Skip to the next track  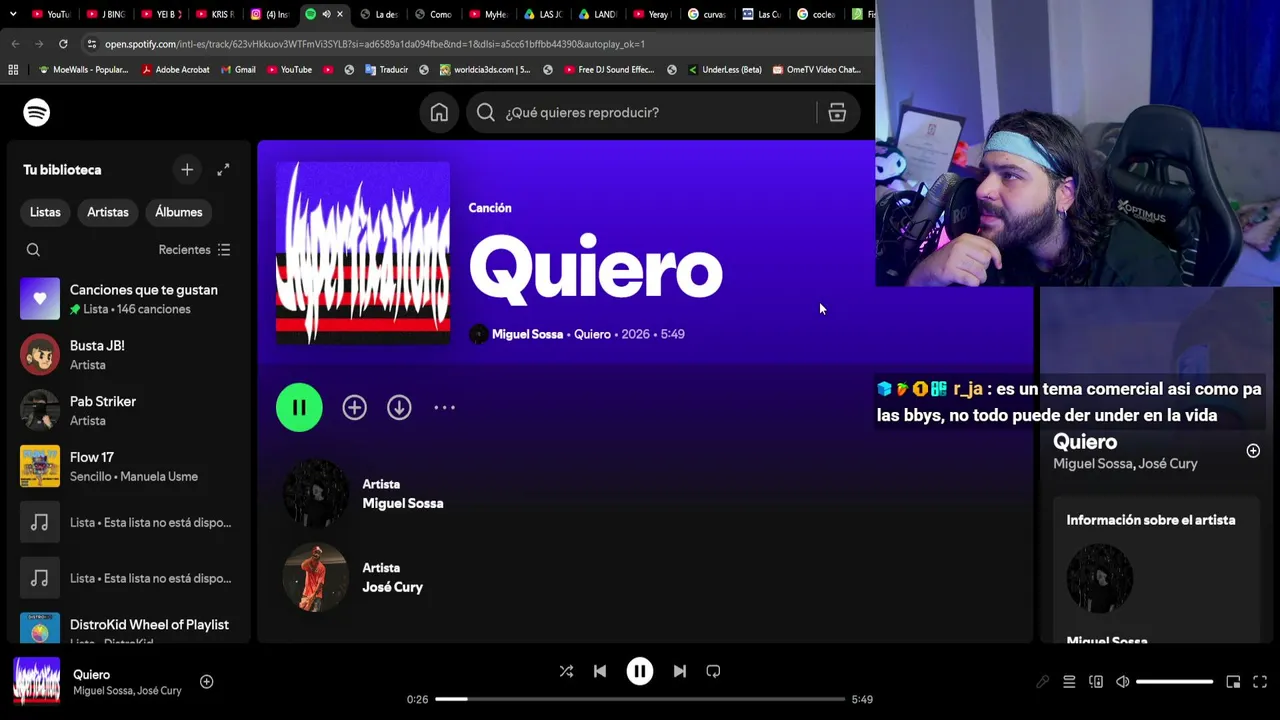click(680, 672)
